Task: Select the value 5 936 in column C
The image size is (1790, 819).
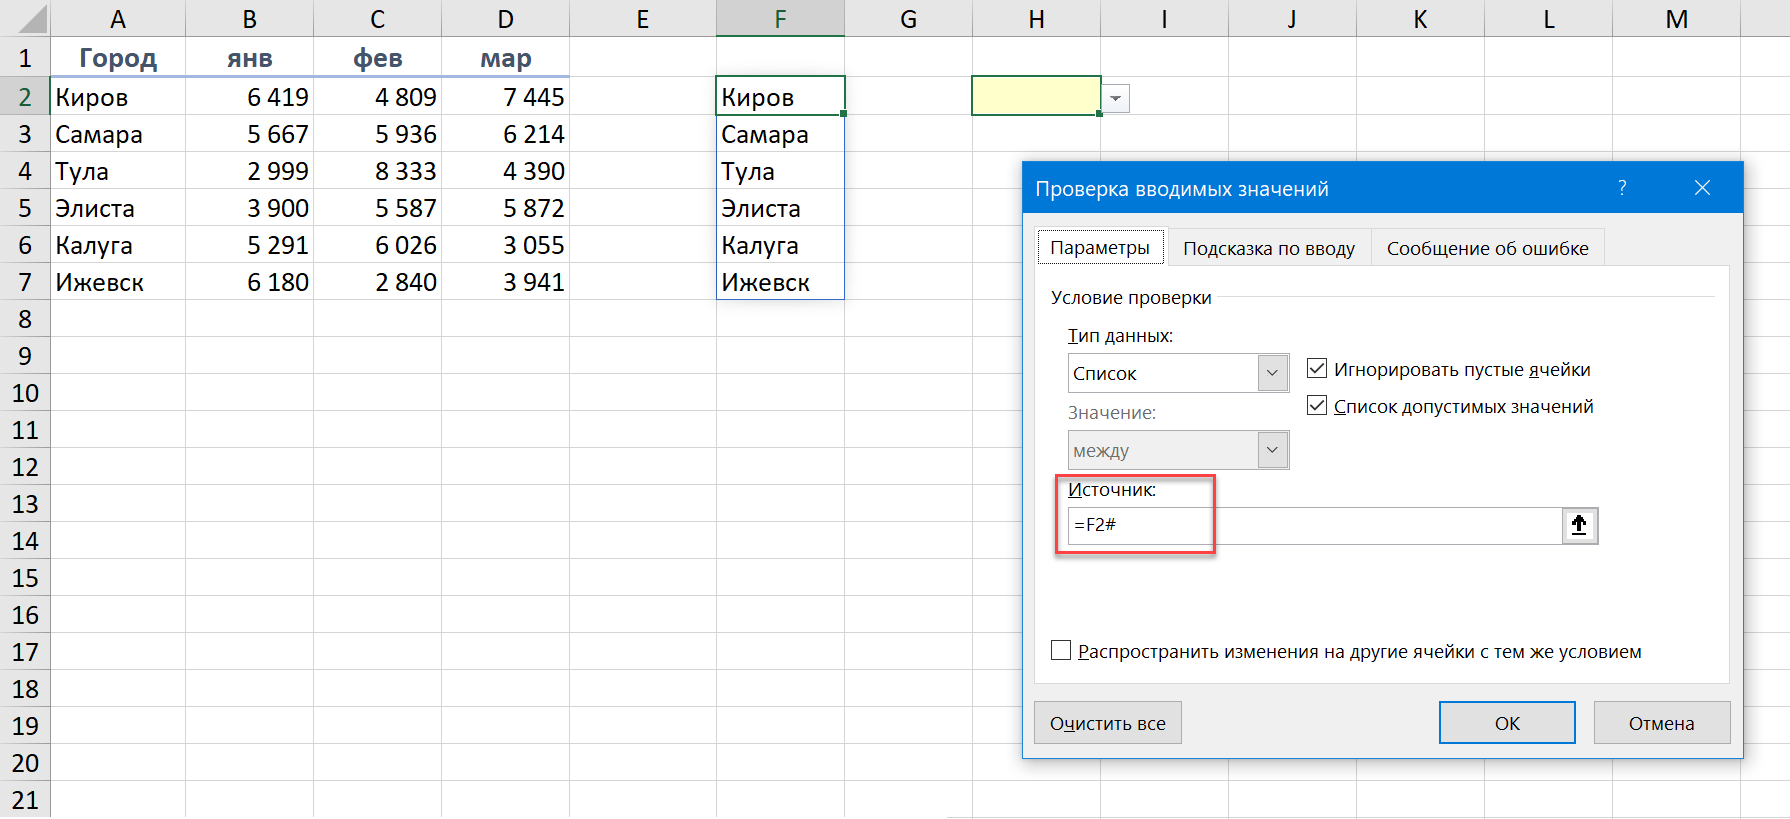Action: tap(377, 134)
